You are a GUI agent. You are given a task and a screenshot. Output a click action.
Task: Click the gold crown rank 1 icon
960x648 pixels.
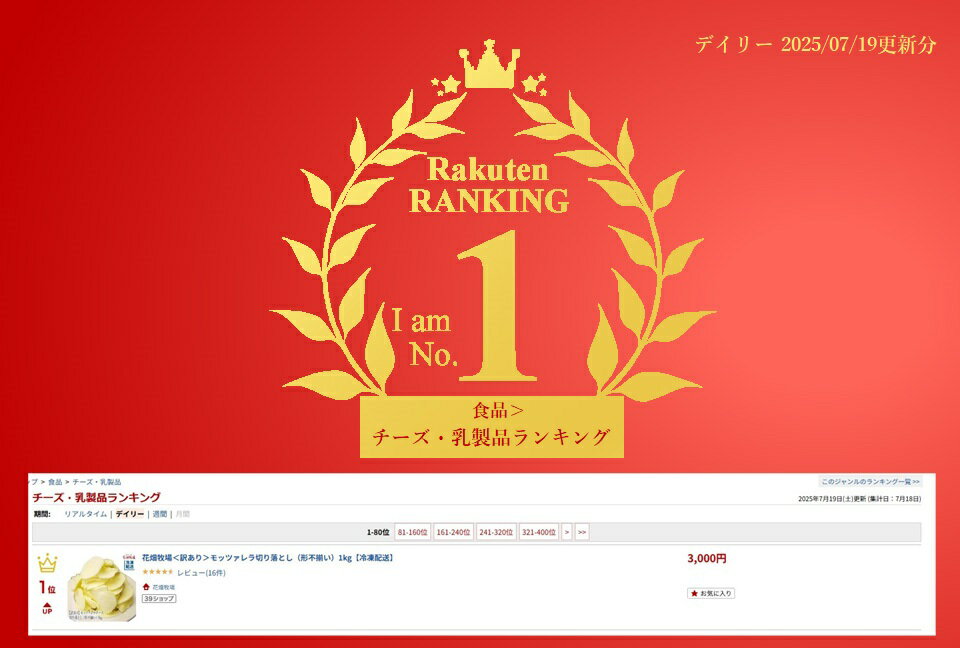pos(47,564)
